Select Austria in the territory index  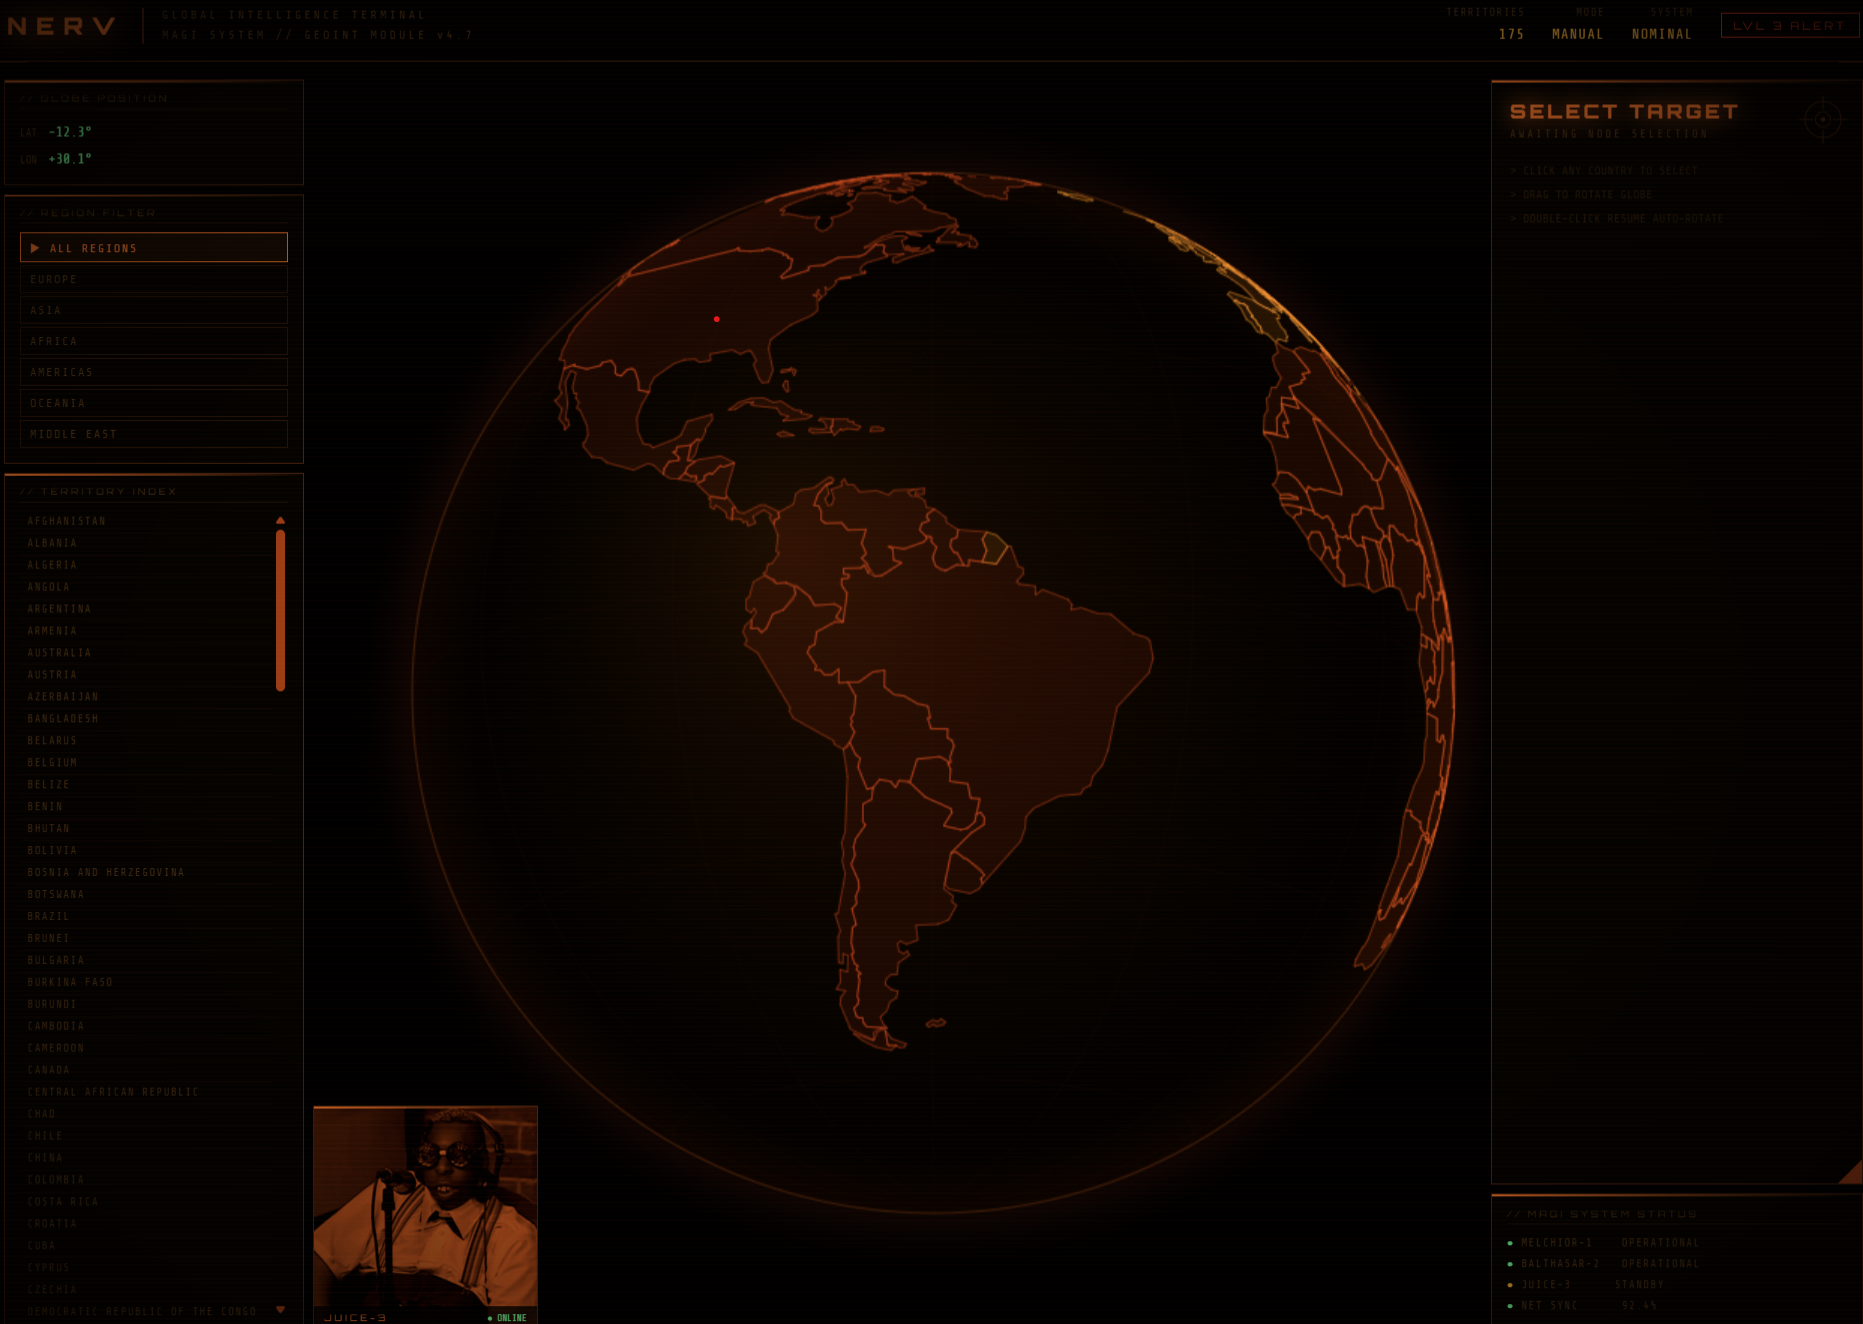(x=146, y=675)
